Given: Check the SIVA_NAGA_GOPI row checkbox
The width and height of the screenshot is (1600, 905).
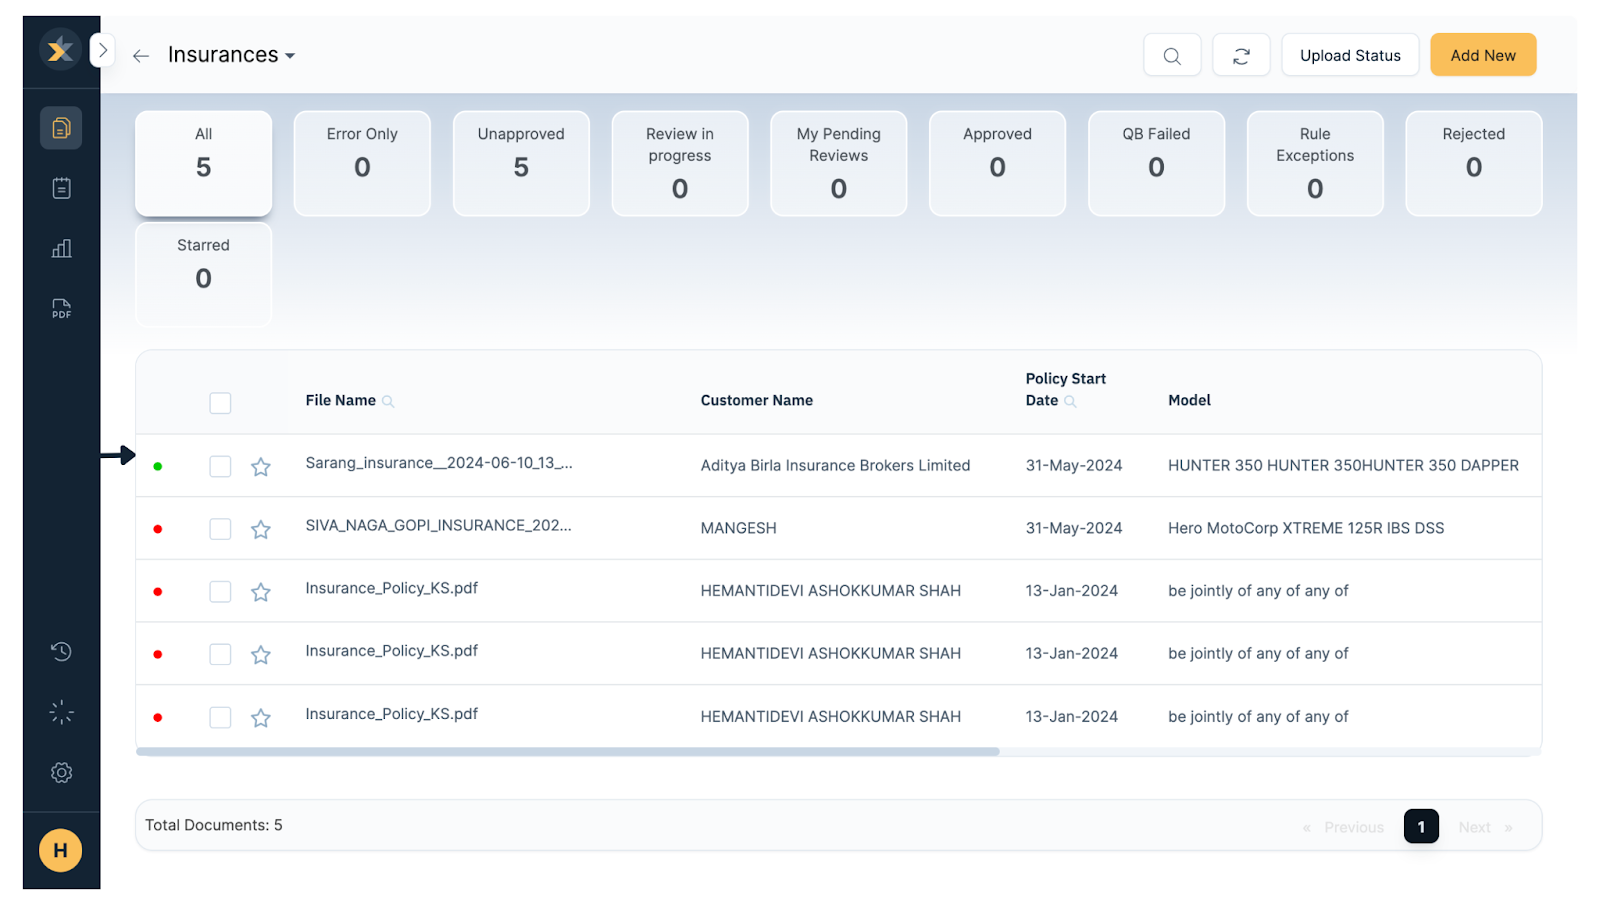Looking at the screenshot, I should 220,529.
